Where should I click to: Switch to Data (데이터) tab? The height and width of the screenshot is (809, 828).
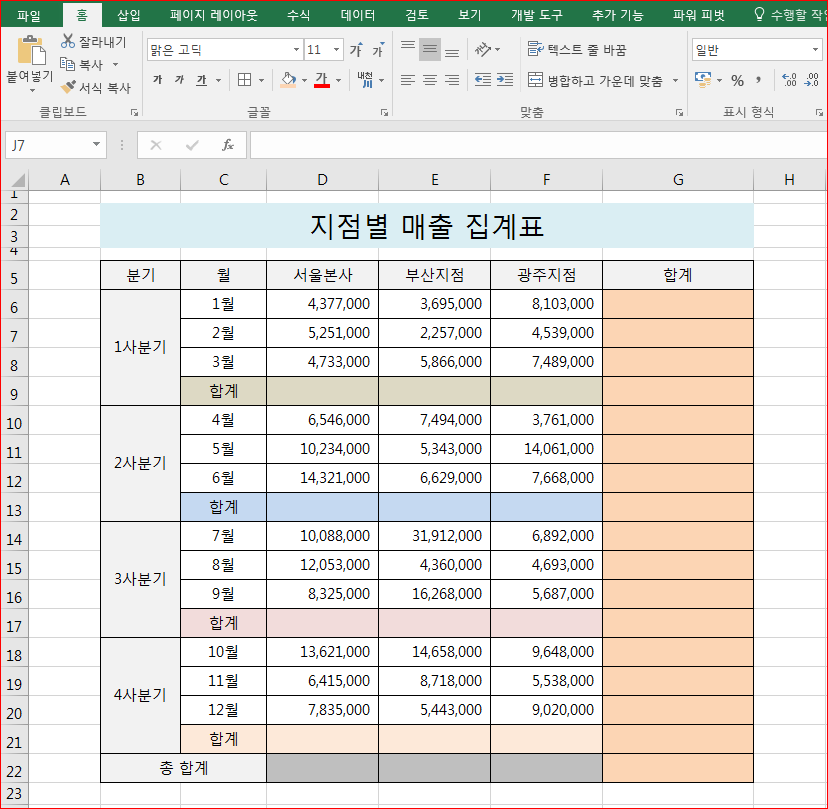[x=358, y=15]
